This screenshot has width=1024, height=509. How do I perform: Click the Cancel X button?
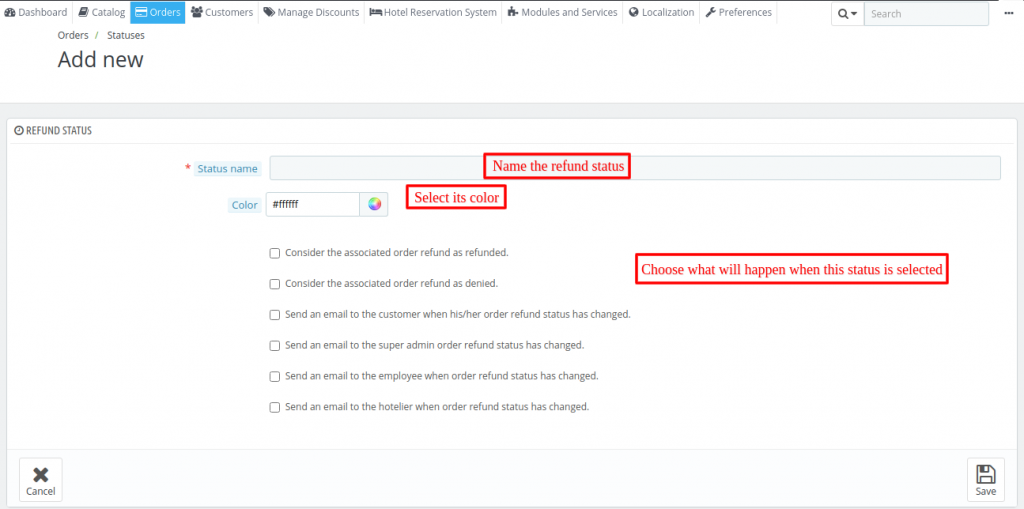[40, 480]
